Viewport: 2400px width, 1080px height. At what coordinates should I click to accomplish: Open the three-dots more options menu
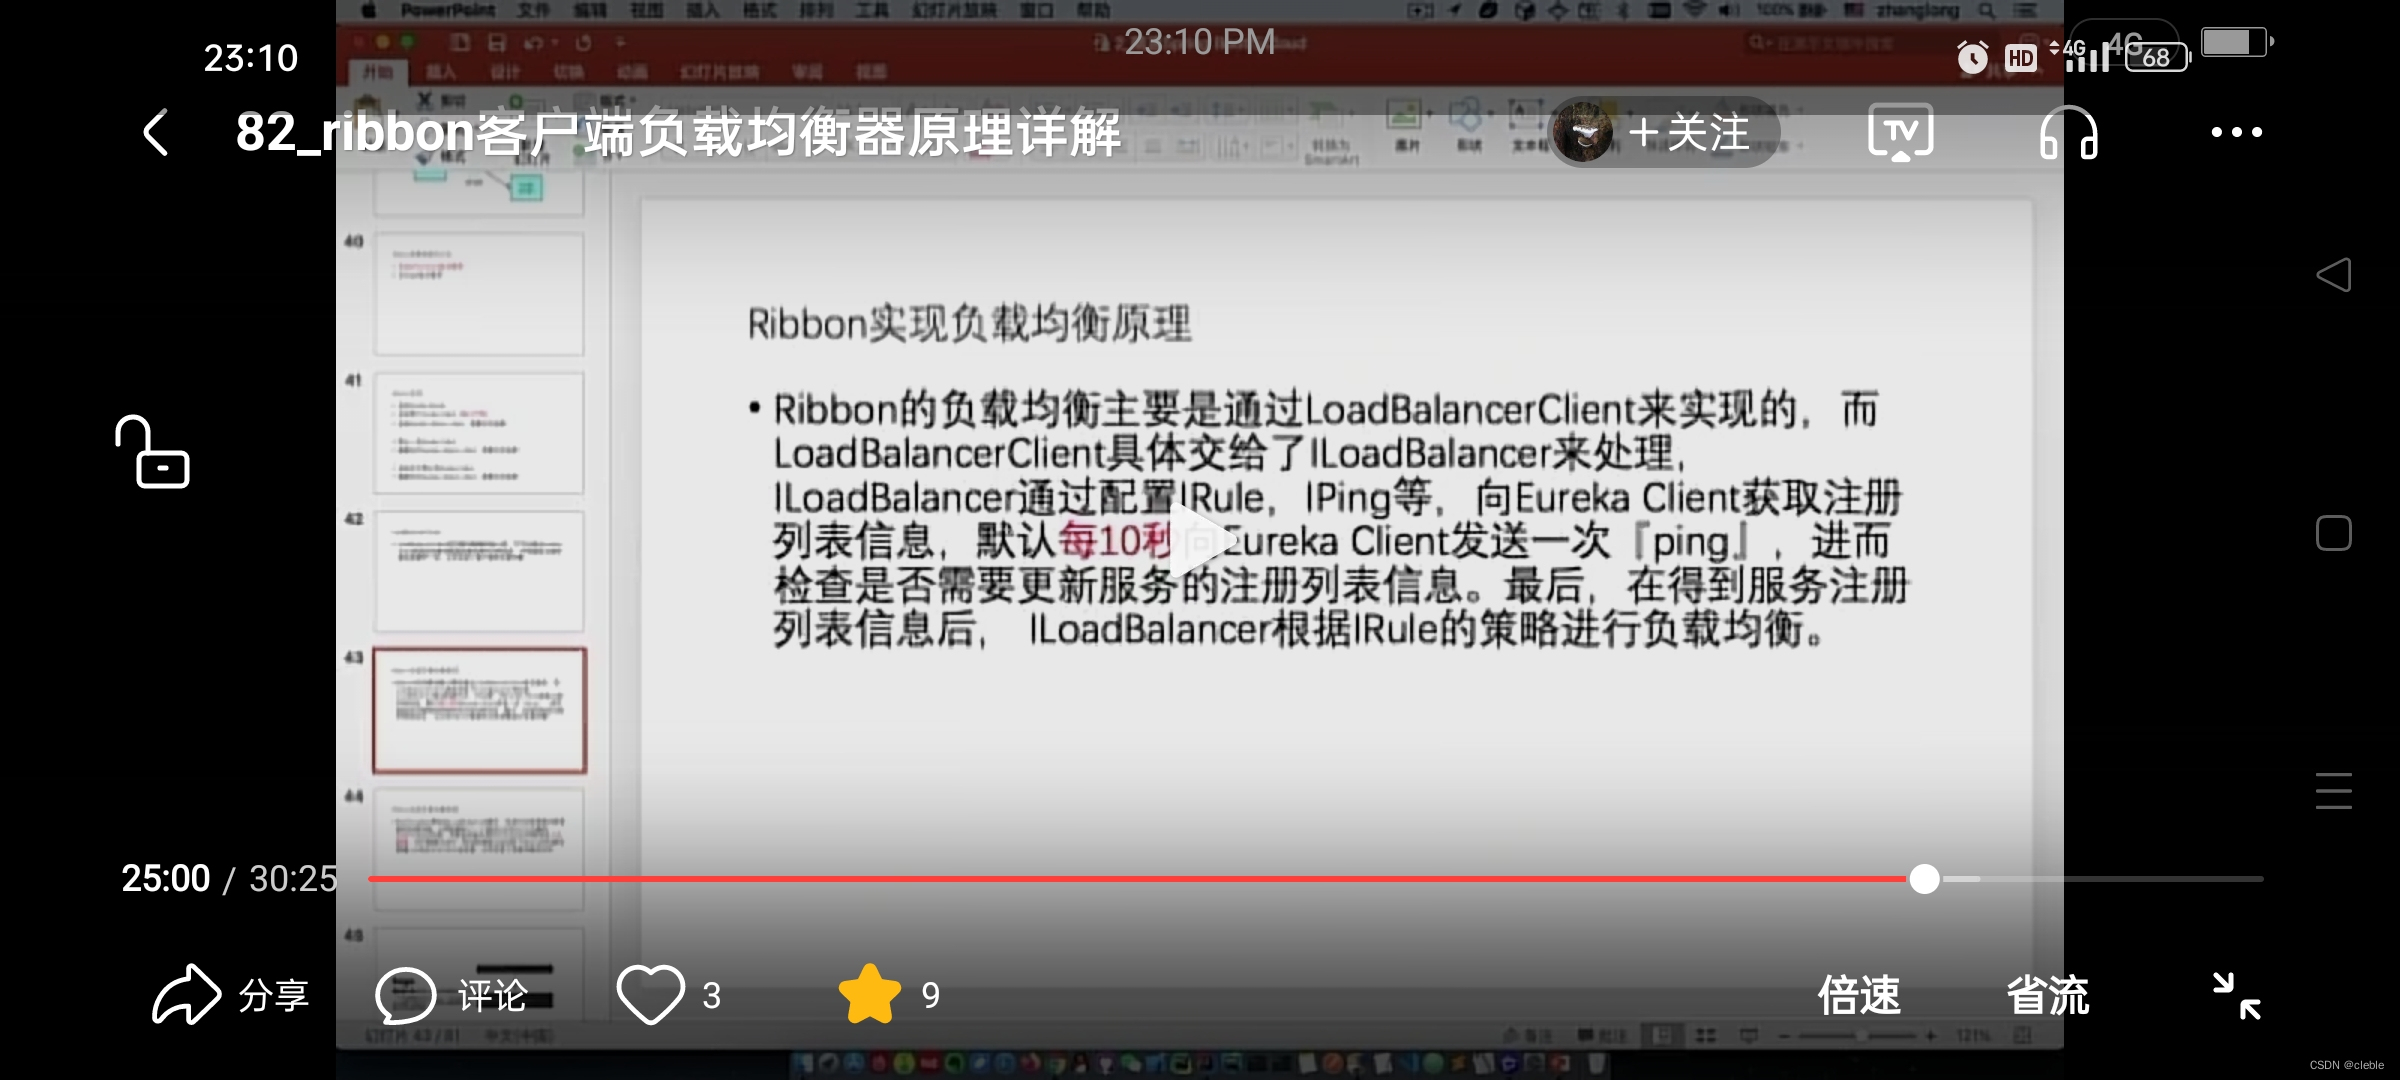pos(2236,132)
